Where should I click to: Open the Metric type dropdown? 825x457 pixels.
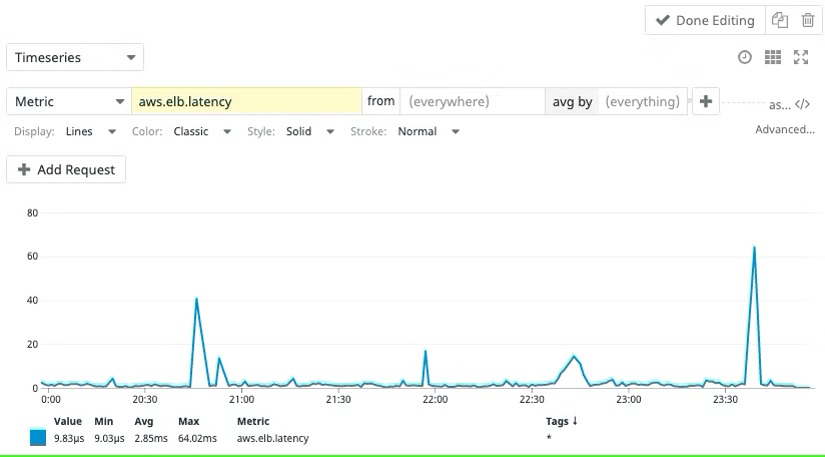(x=68, y=101)
